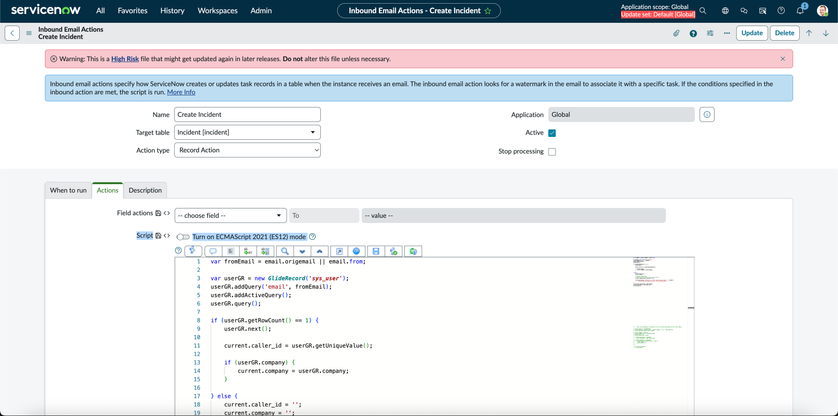Viewport: 838px width, 416px height.
Task: Click the UI builder inspect icon in header
Action: point(763,11)
